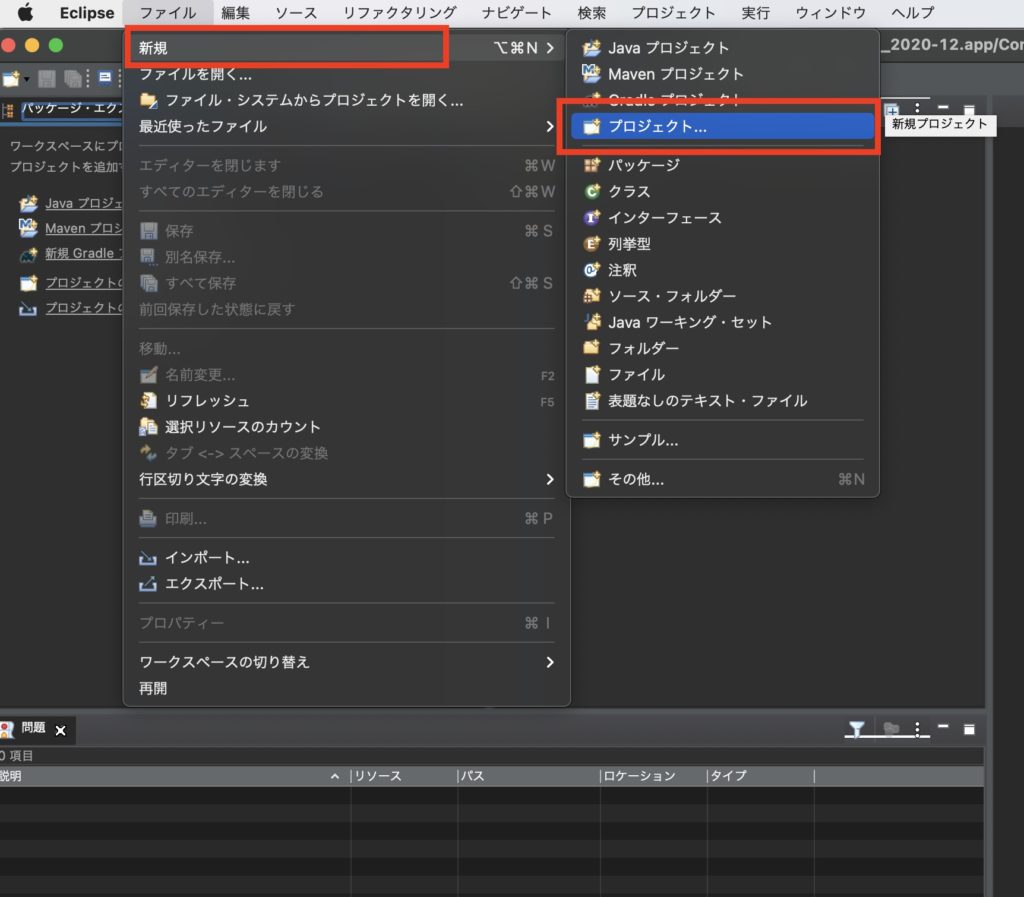Open the ナビゲート menu

(x=517, y=12)
